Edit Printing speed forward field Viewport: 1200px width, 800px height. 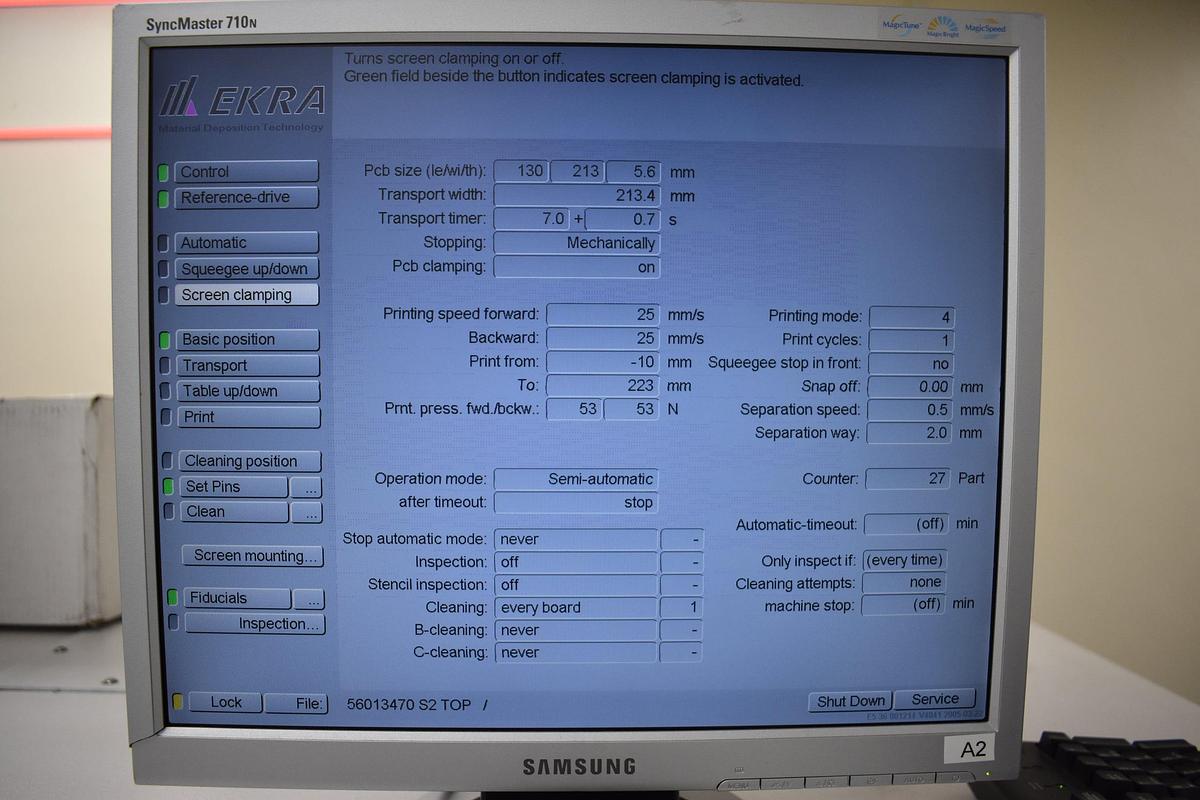[x=603, y=314]
